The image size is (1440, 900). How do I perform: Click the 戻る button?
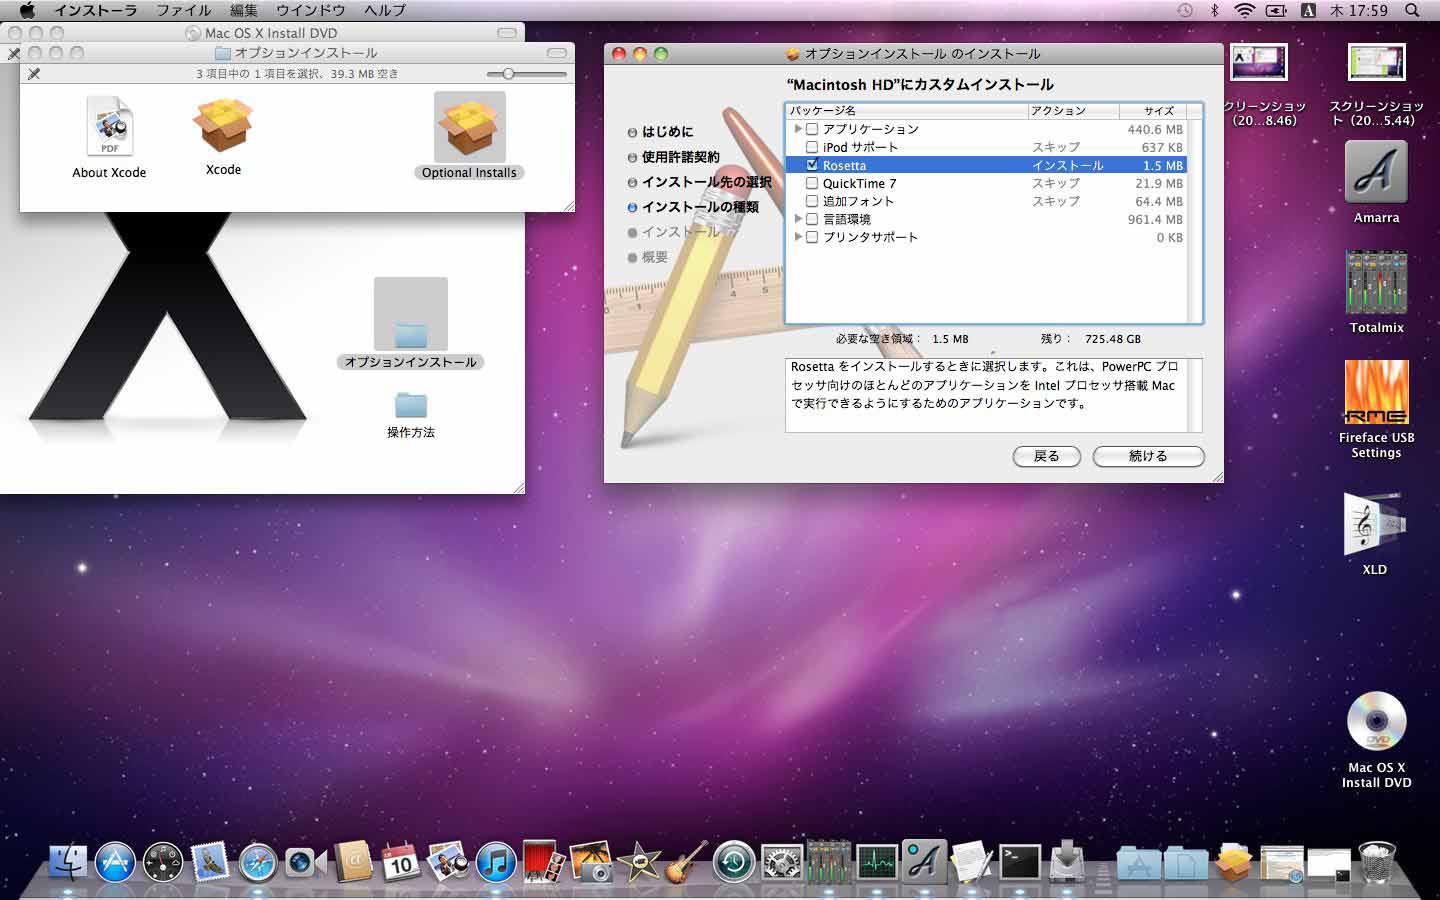1047,456
